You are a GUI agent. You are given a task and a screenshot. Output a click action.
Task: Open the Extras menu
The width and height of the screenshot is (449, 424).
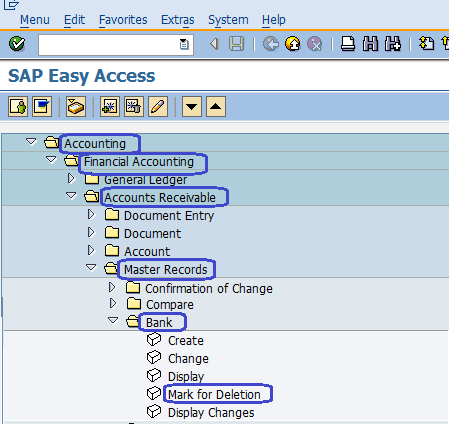click(178, 20)
